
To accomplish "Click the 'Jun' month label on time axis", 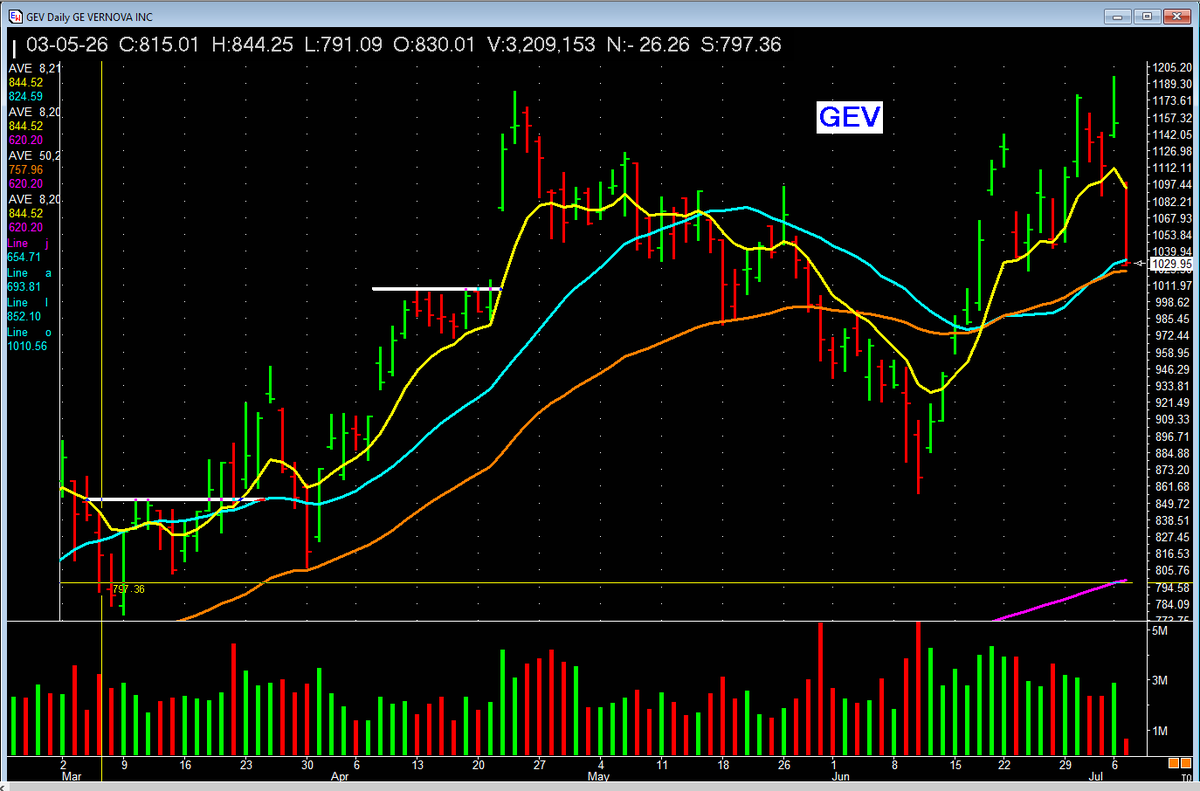I will (x=841, y=776).
